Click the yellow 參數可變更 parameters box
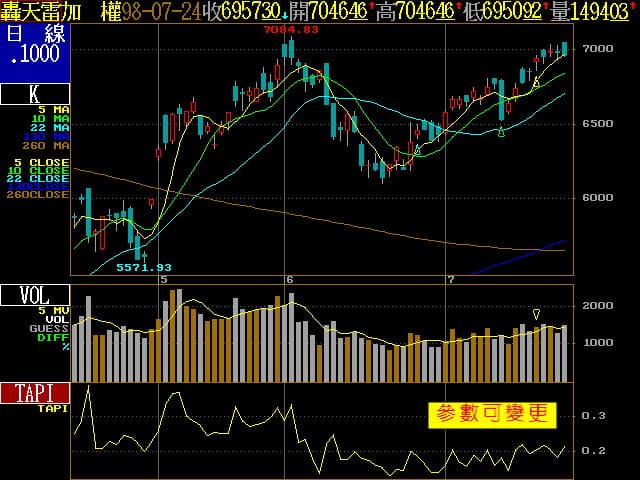 (x=491, y=414)
